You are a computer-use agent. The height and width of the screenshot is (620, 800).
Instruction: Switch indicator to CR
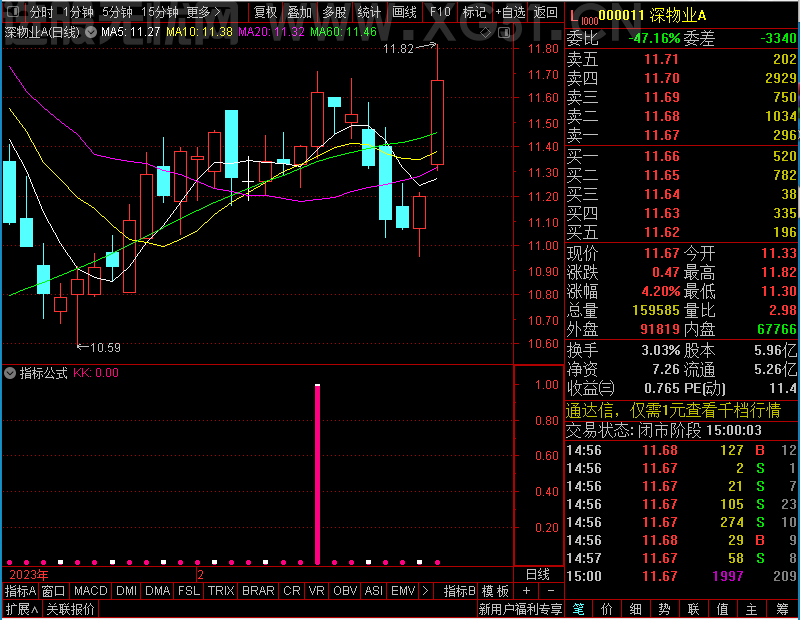click(291, 591)
